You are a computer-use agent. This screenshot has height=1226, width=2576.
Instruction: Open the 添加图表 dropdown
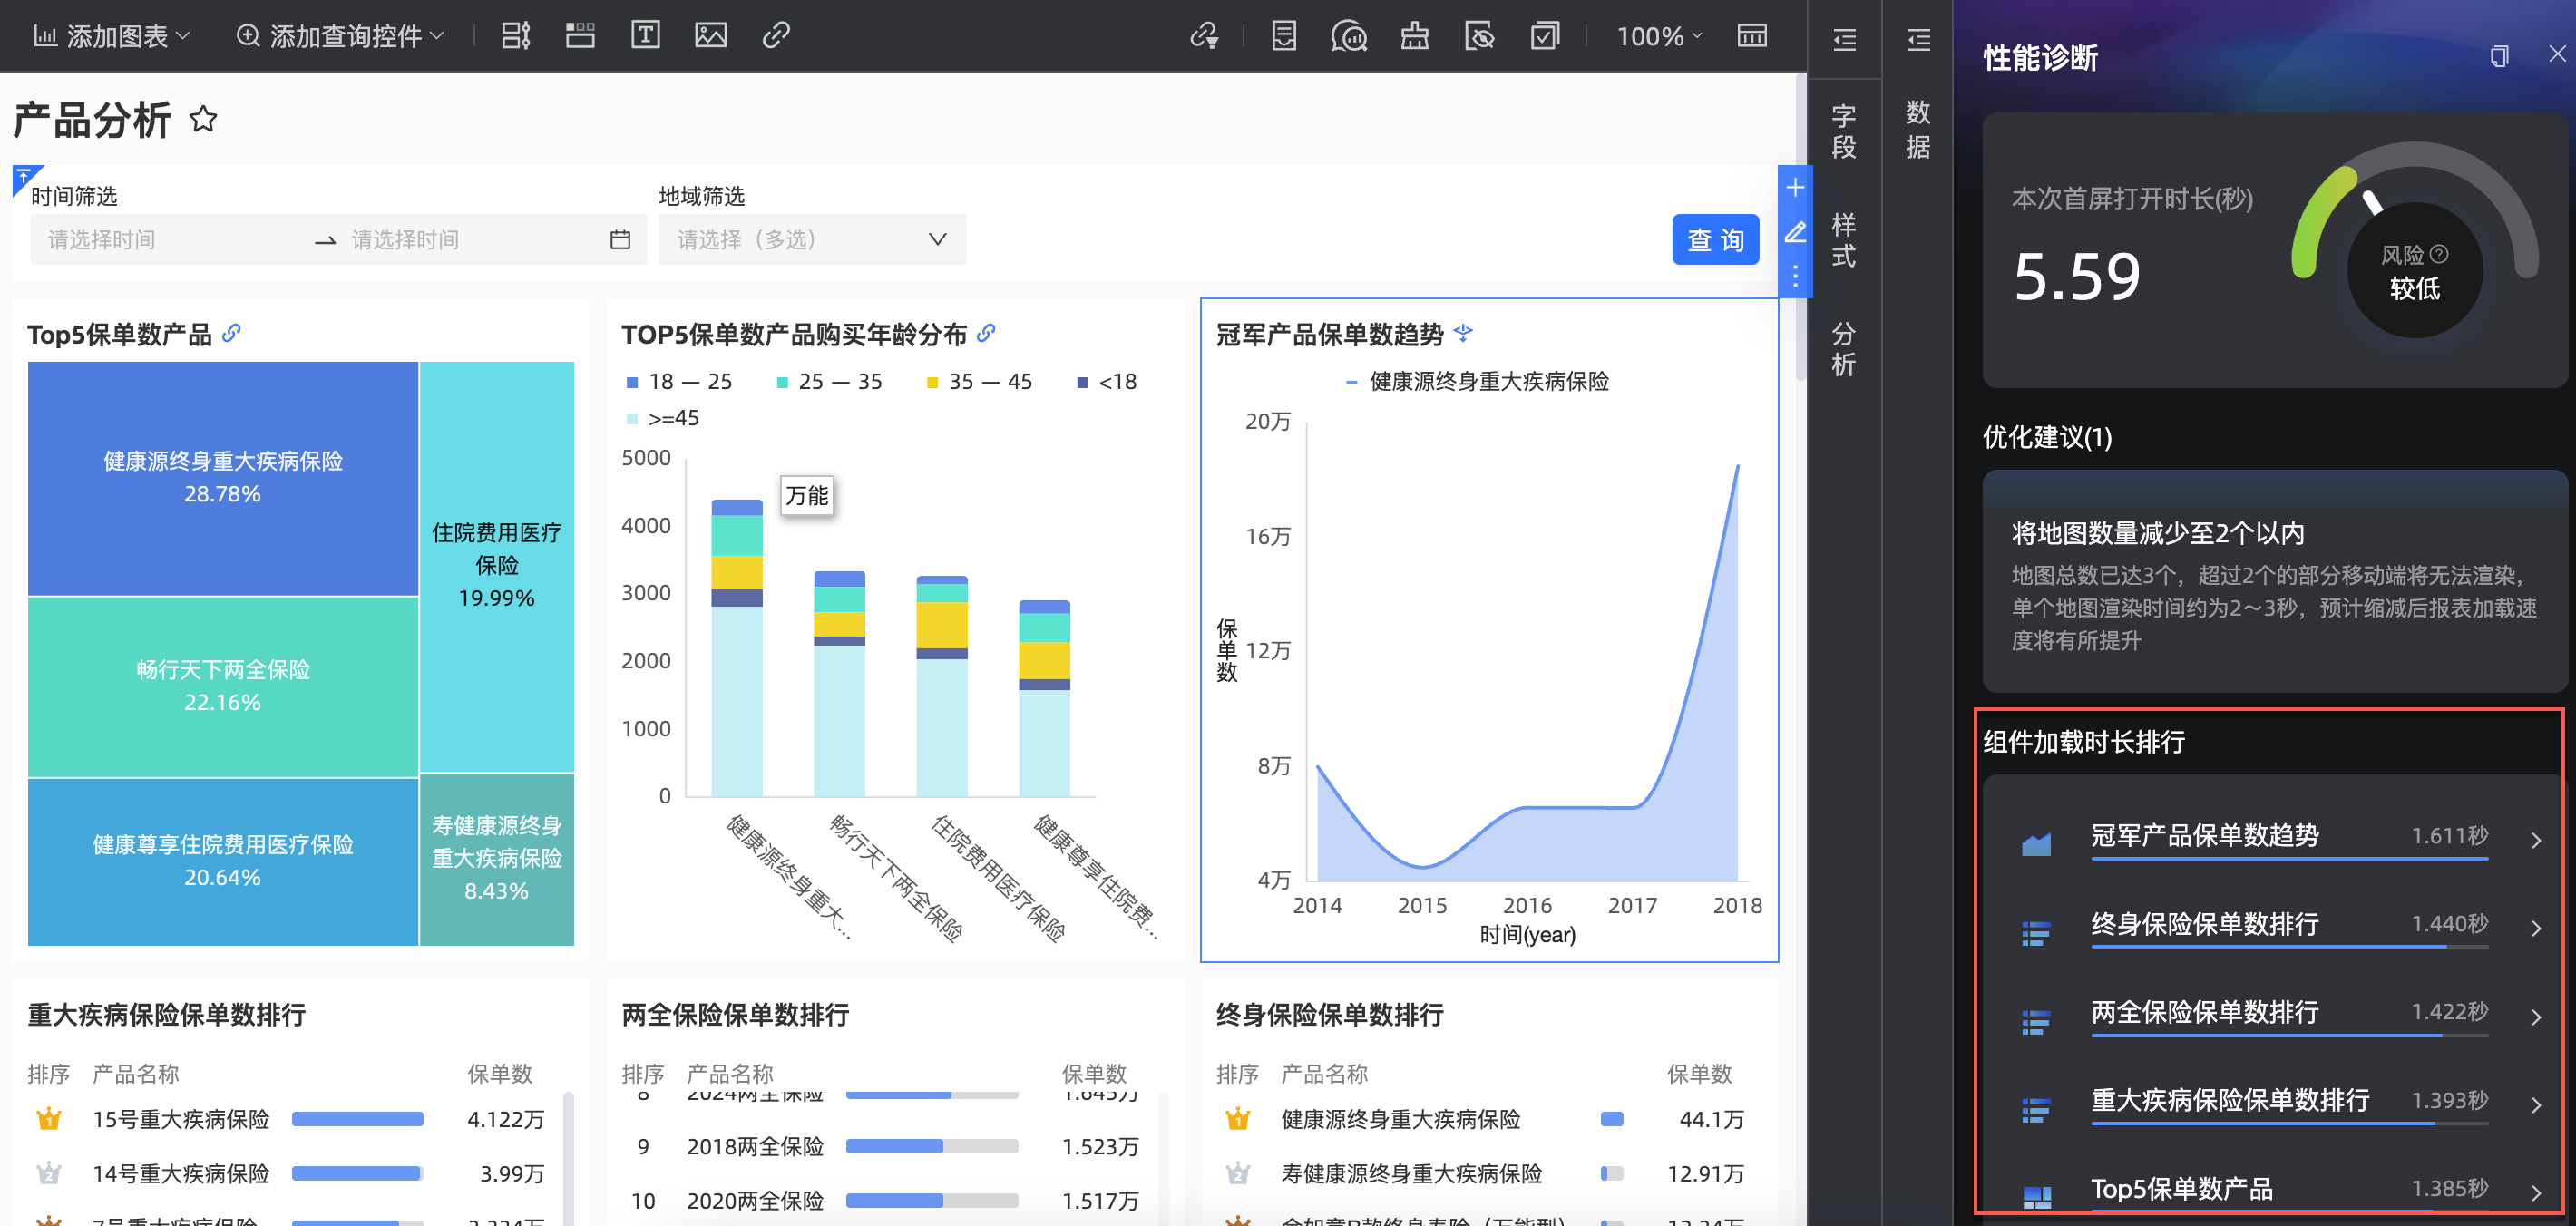pyautogui.click(x=111, y=36)
